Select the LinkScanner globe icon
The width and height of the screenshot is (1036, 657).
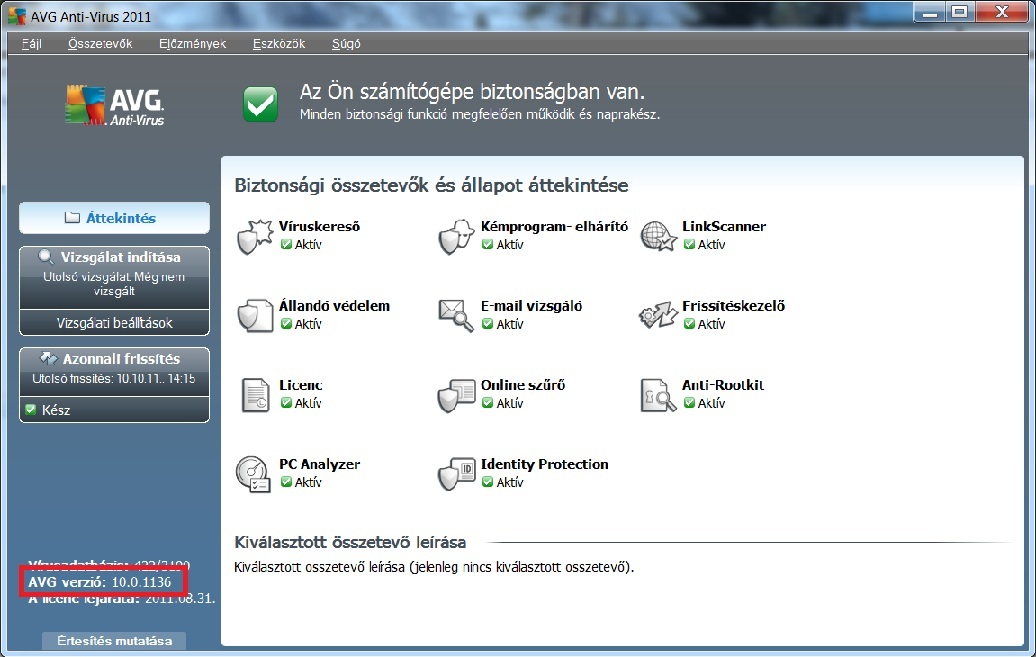657,237
